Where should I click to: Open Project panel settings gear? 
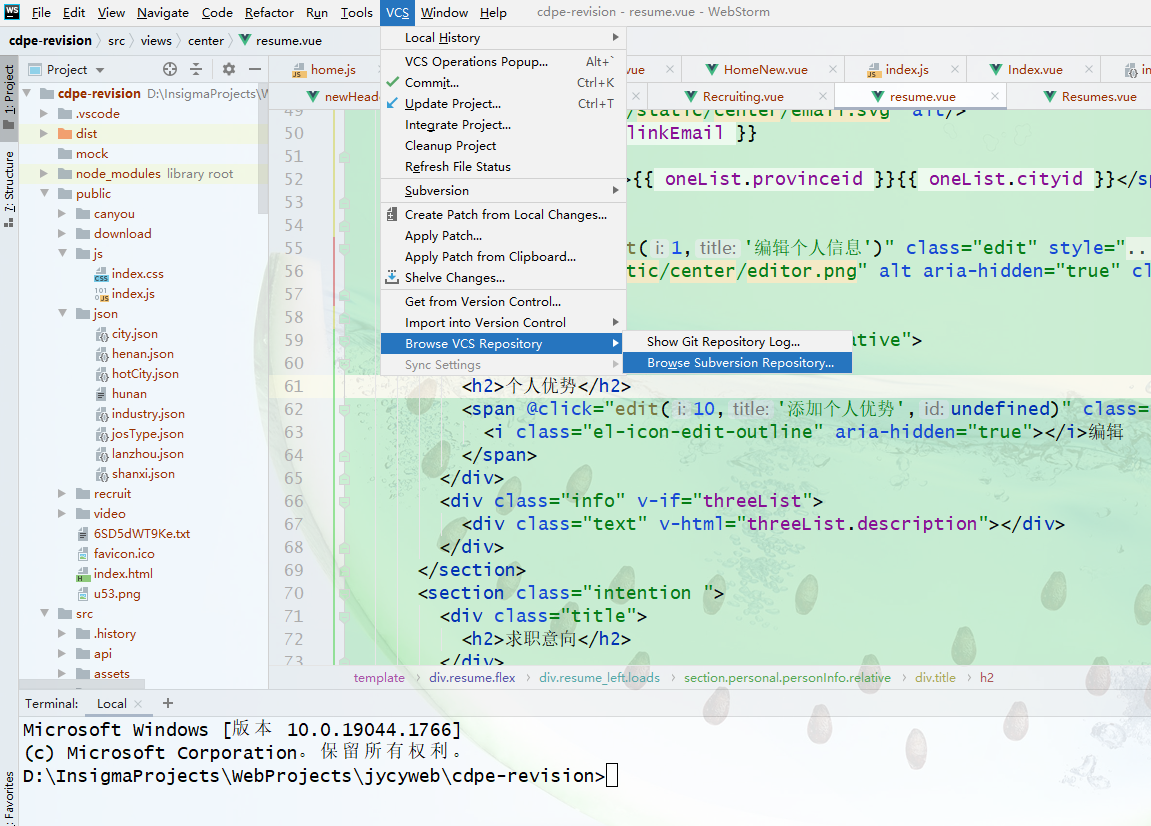pyautogui.click(x=229, y=69)
